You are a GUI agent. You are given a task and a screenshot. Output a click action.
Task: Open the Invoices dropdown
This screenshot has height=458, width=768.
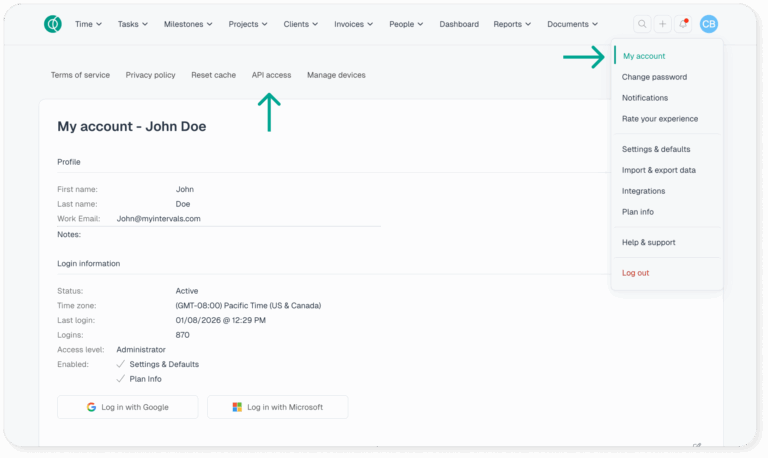353,24
